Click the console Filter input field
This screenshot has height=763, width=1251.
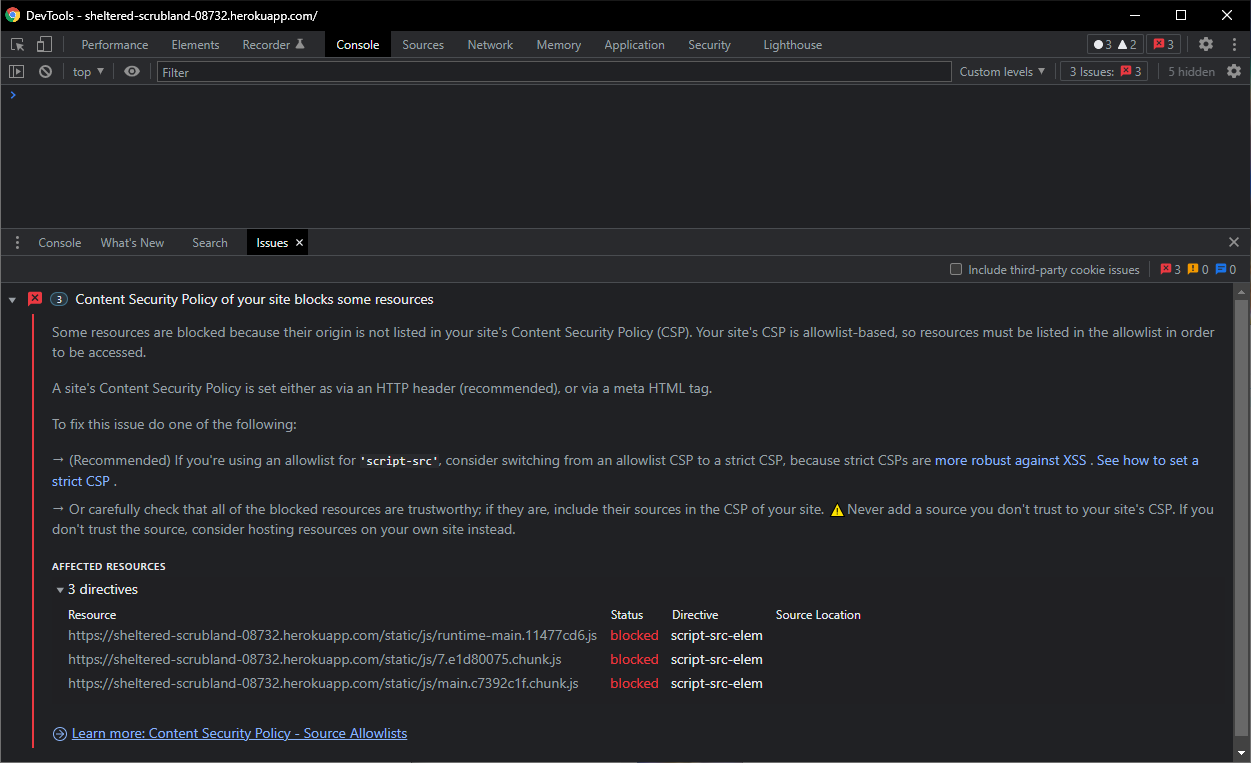pyautogui.click(x=554, y=72)
